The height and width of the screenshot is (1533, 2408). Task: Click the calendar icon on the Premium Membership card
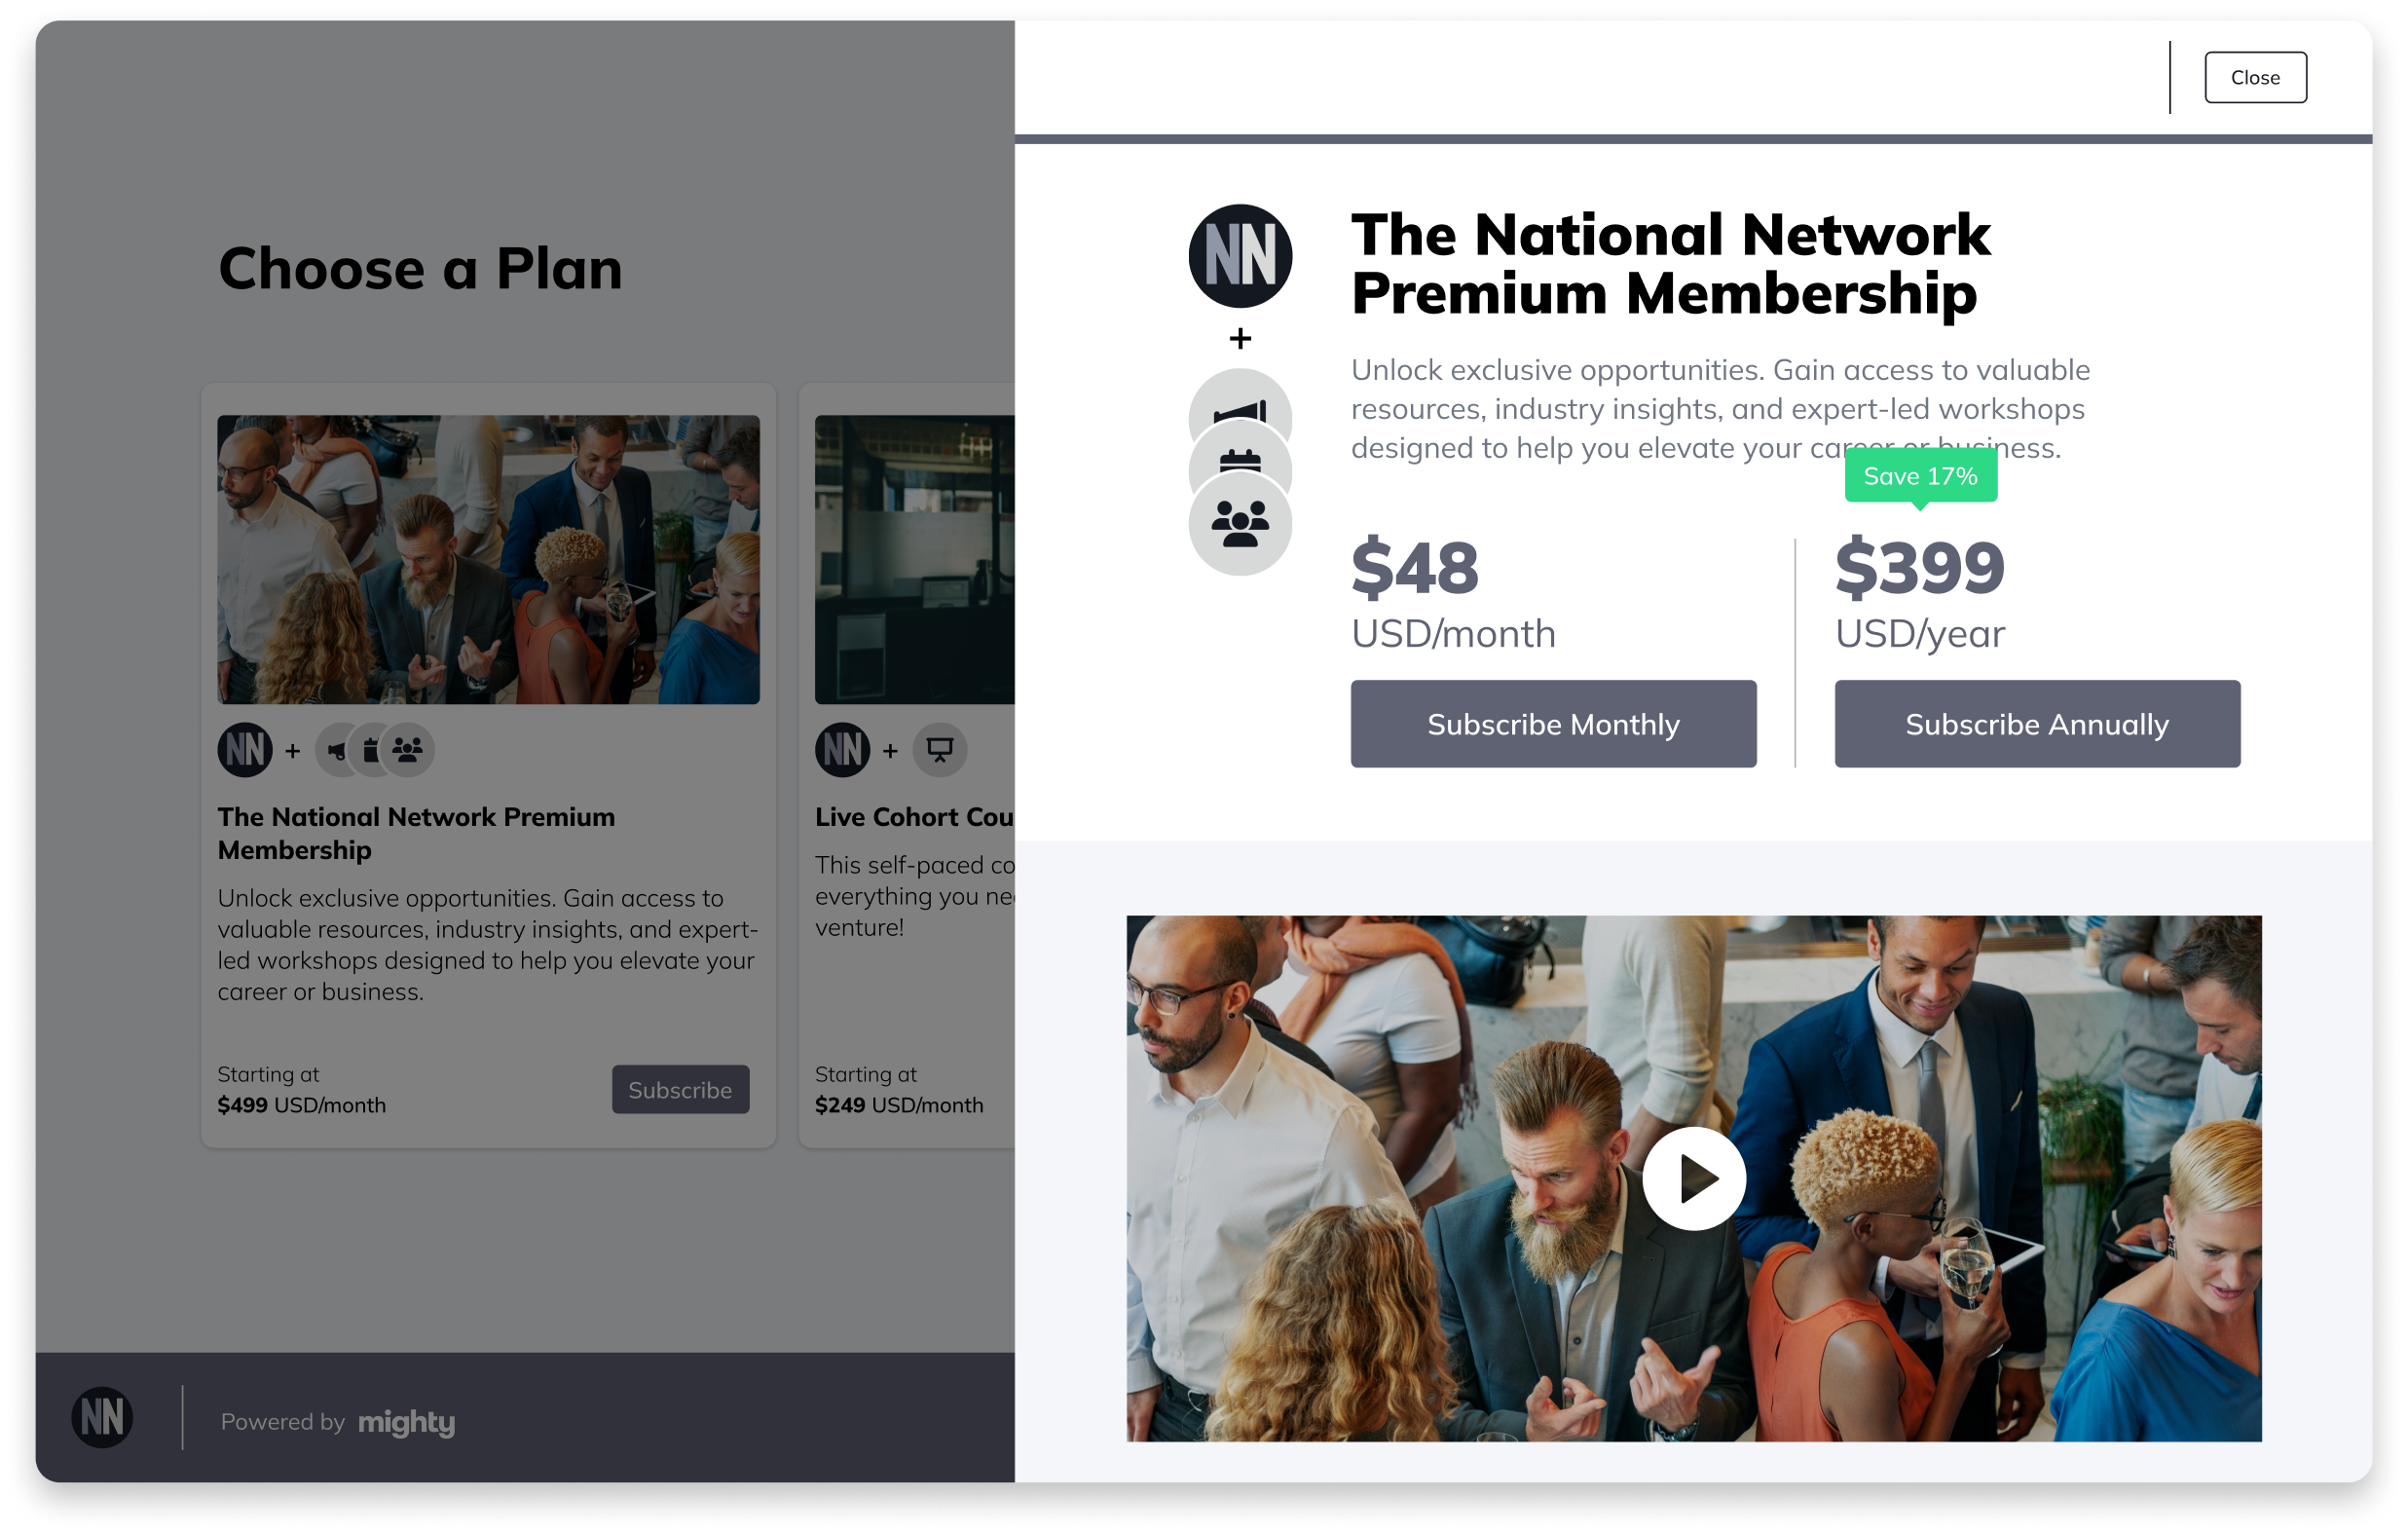pyautogui.click(x=370, y=749)
